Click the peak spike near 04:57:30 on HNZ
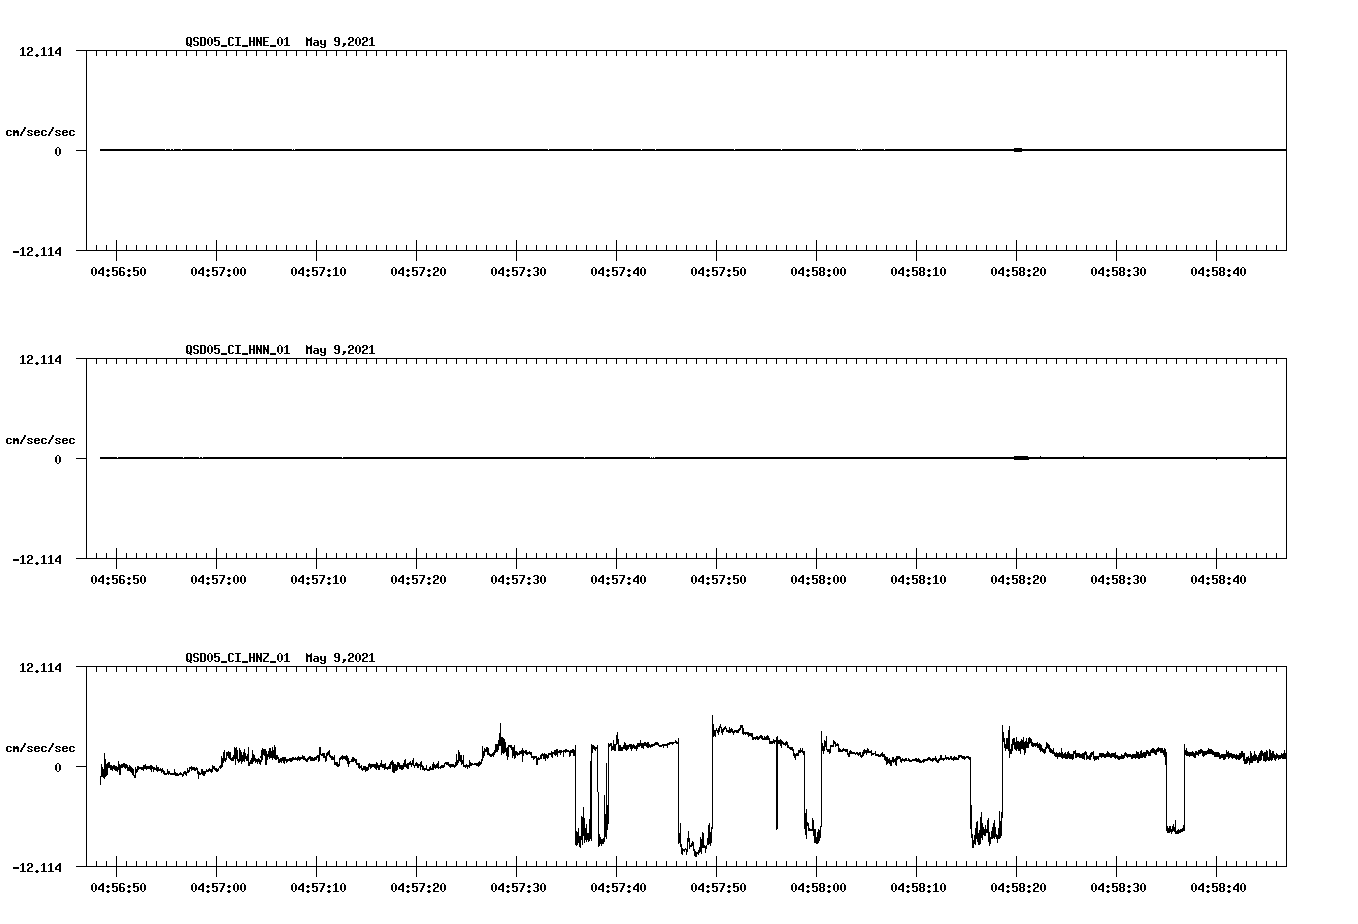The image size is (1358, 924). point(499,723)
